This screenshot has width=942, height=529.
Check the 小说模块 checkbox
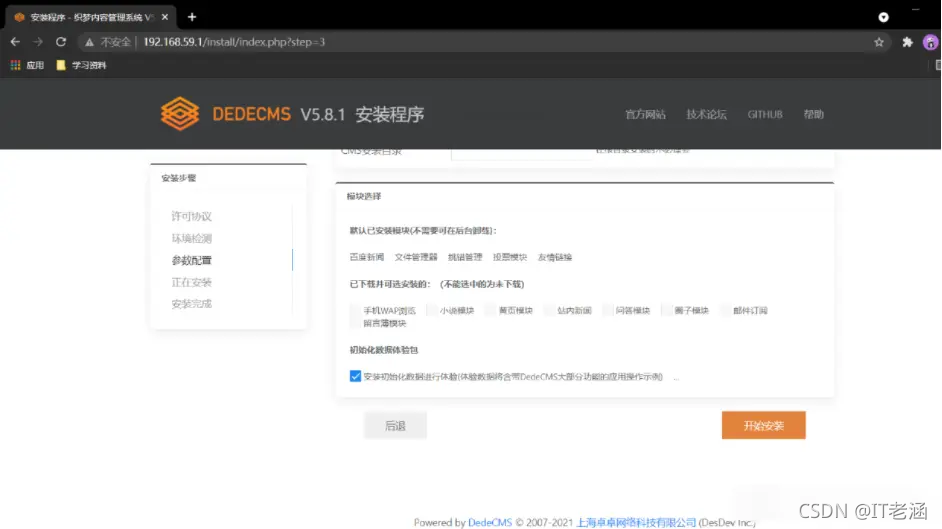(x=431, y=310)
